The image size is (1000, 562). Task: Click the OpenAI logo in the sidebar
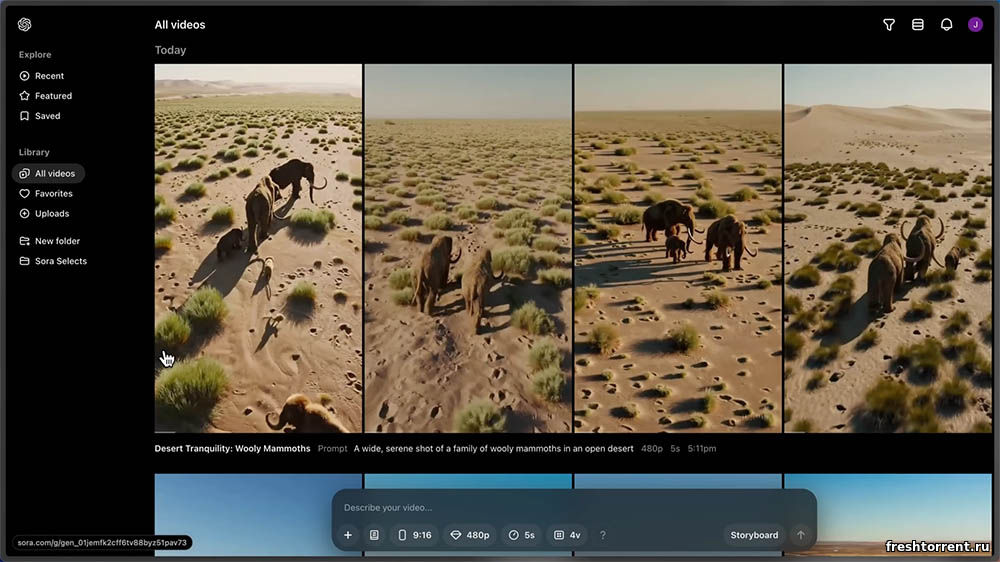(x=25, y=25)
